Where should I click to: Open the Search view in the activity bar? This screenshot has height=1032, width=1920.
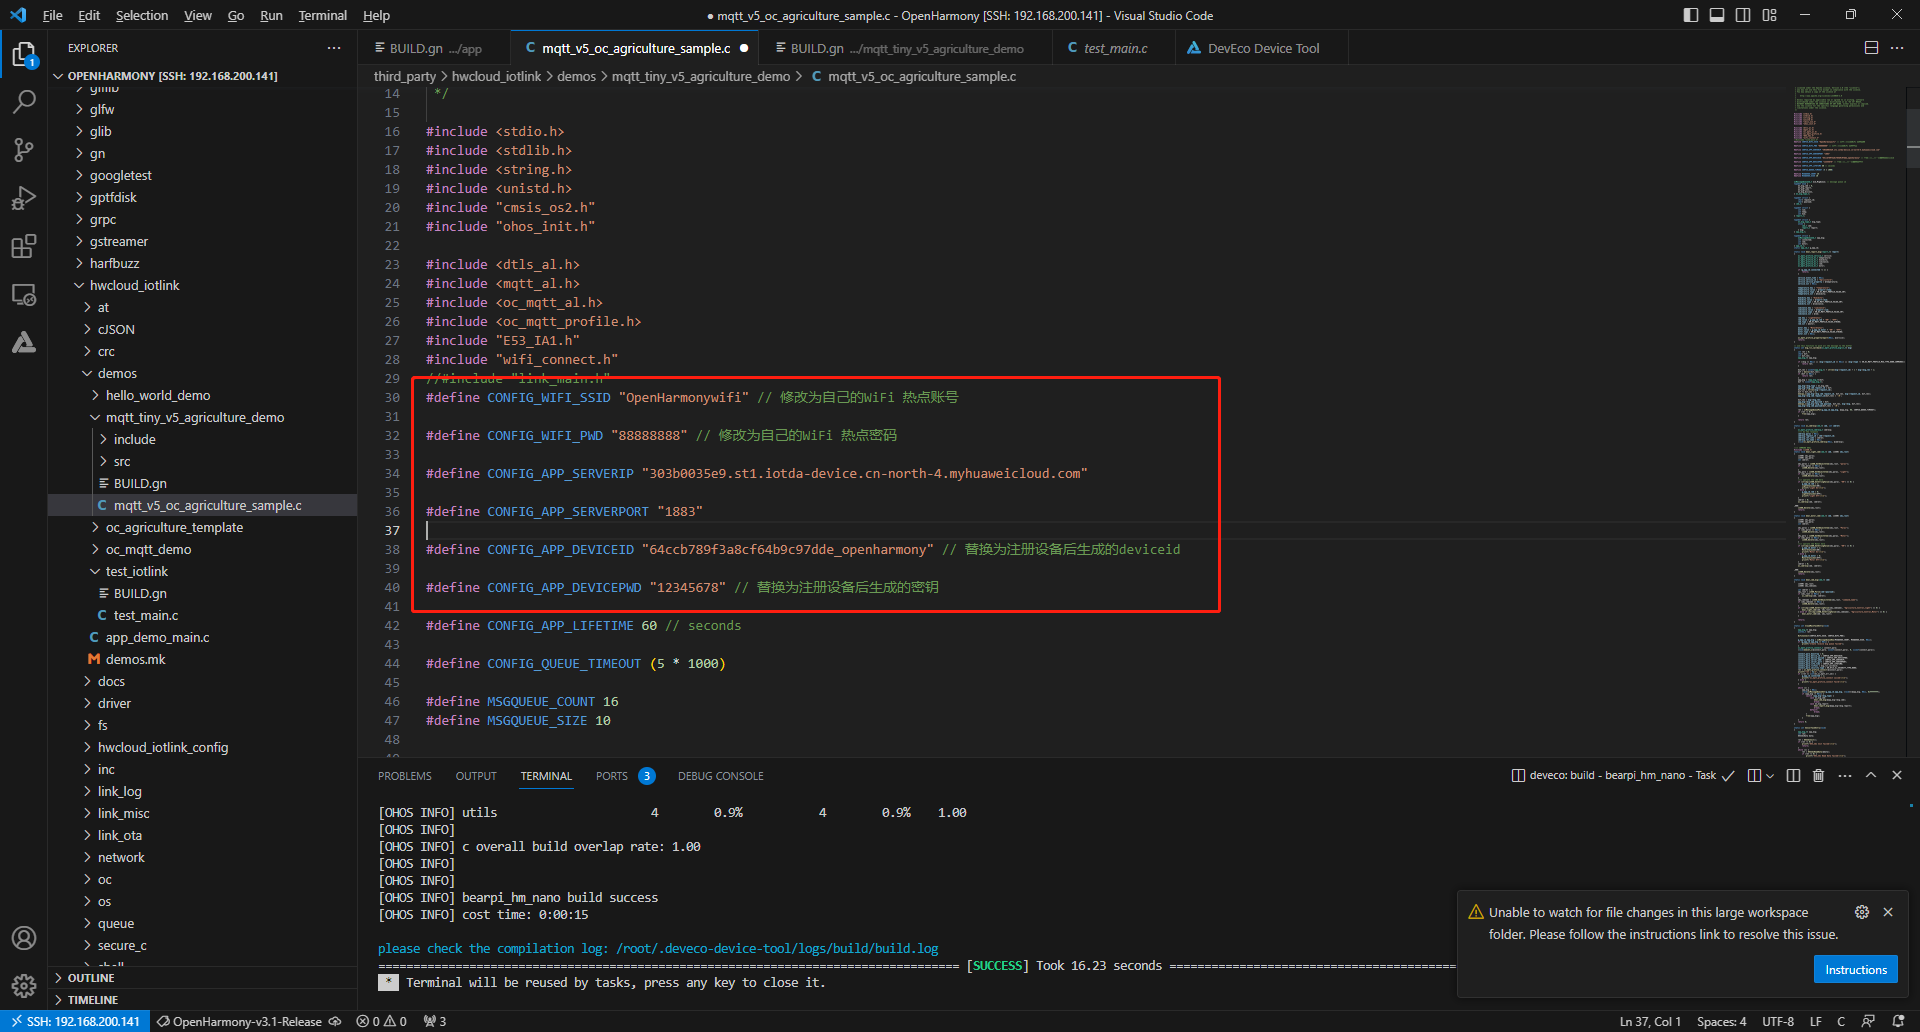pos(24,102)
